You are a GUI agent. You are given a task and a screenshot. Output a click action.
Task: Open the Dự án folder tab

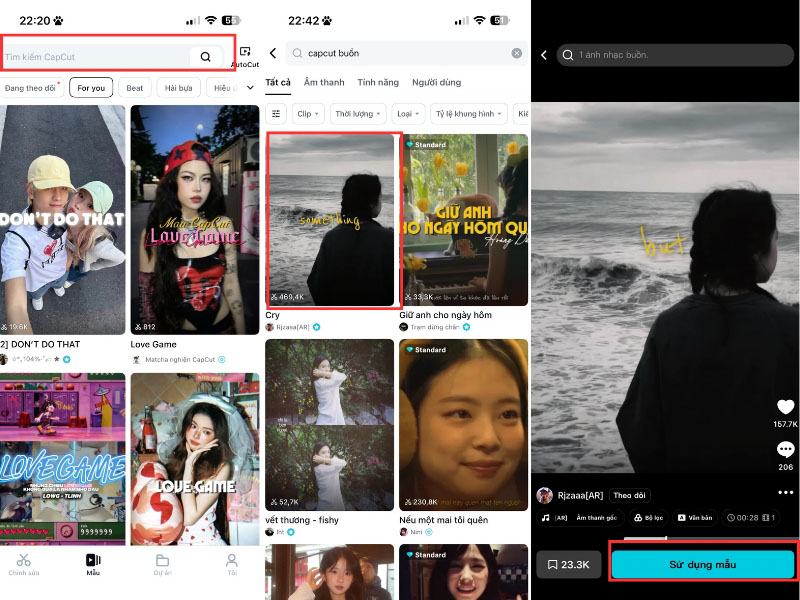tap(162, 565)
